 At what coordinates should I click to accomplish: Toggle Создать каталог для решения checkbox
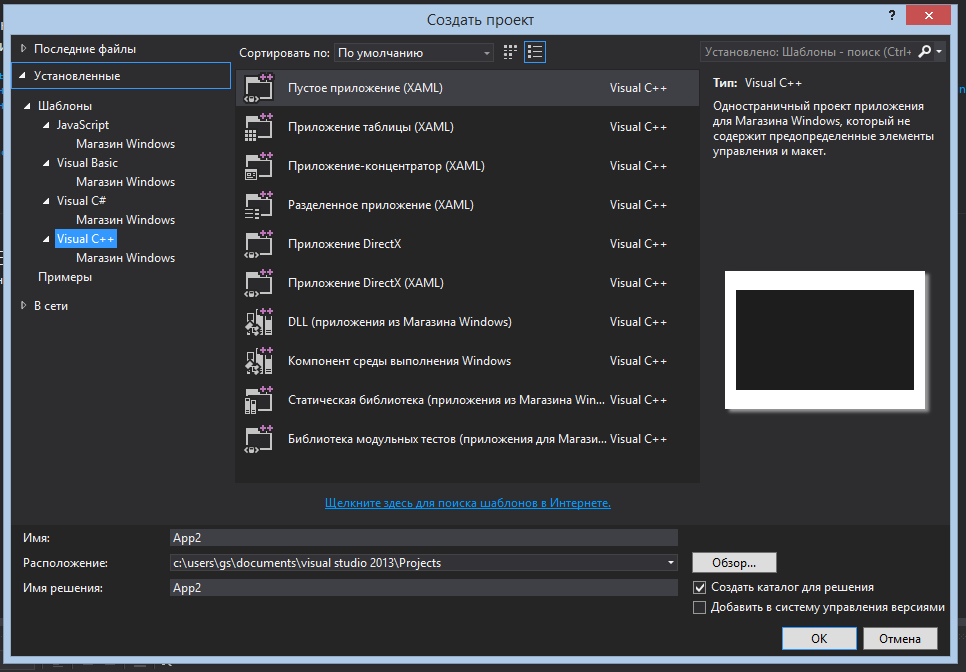(699, 588)
